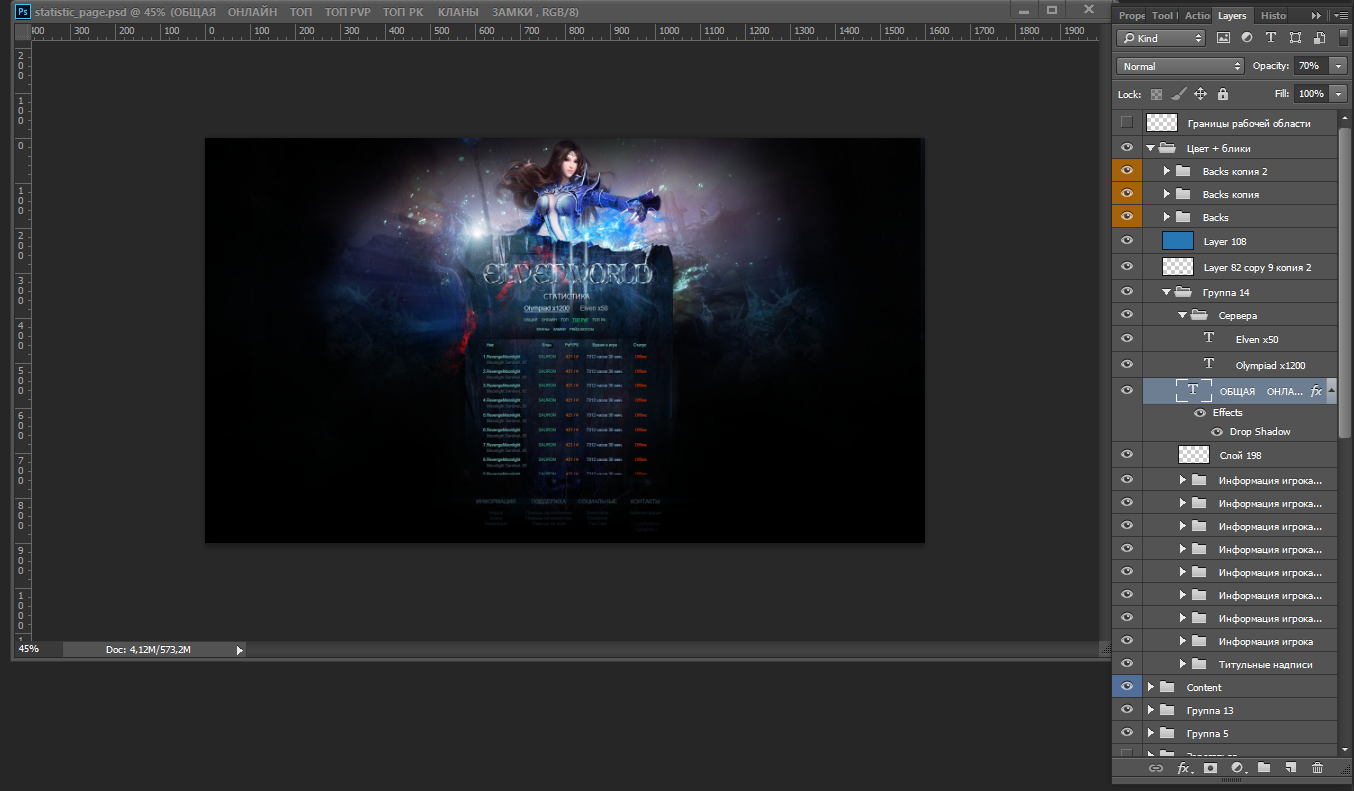This screenshot has height=791, width=1354.
Task: Show the Границы рабочей области layer
Action: tap(1127, 122)
